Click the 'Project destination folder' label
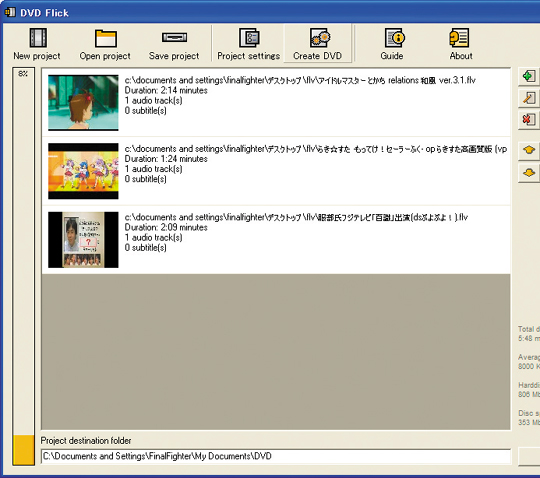 click(86, 440)
